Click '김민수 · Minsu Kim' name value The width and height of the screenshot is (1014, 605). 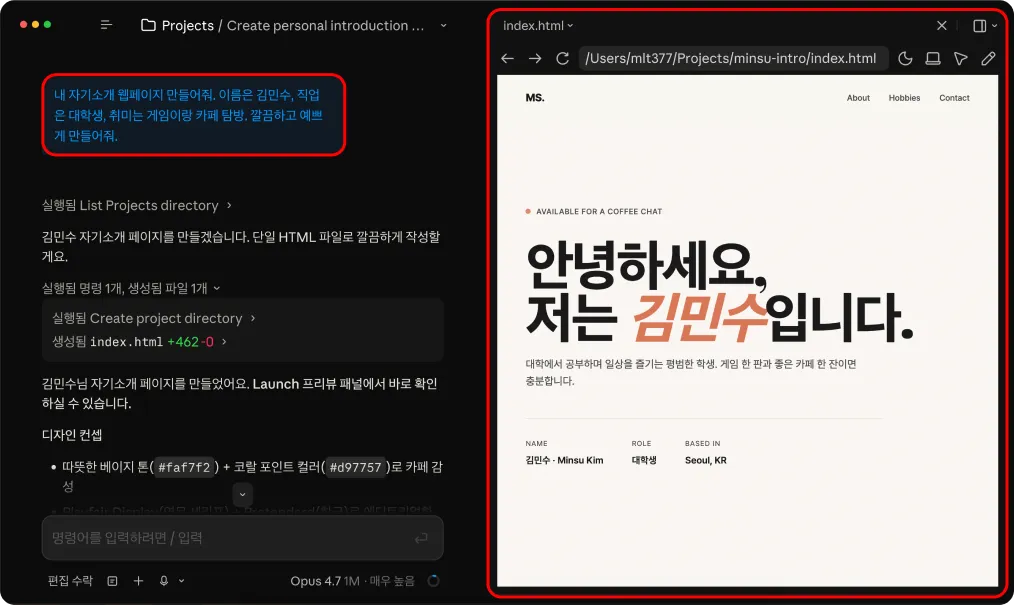(x=565, y=460)
